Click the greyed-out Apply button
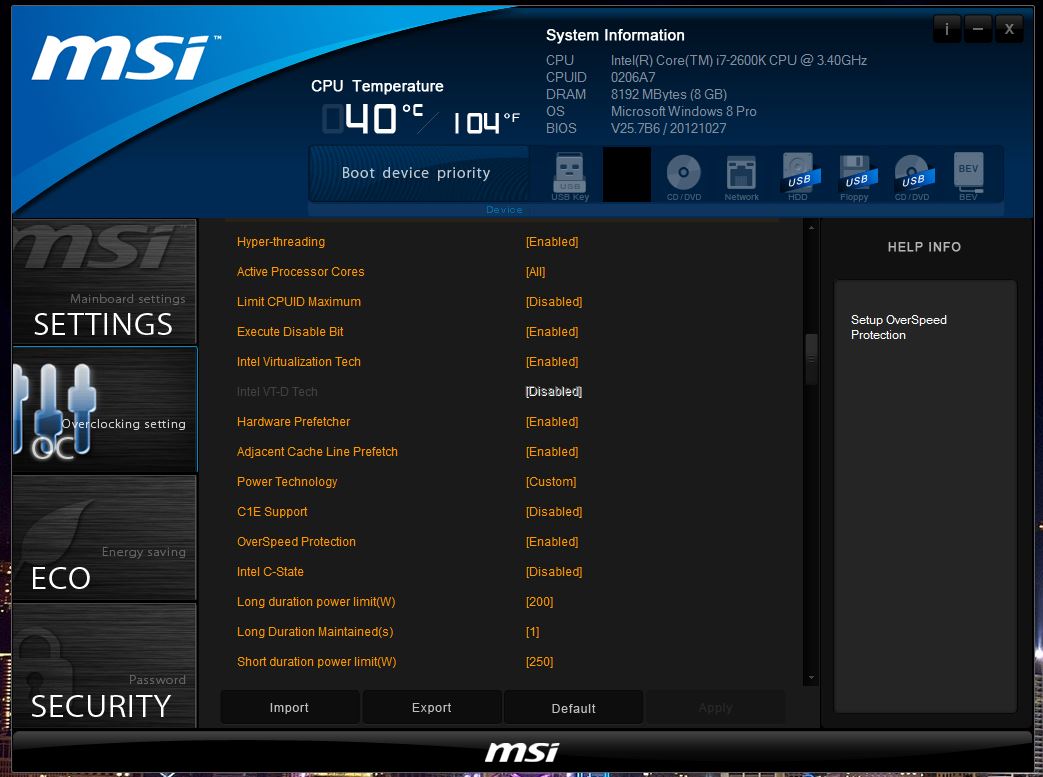Image resolution: width=1043 pixels, height=777 pixels. click(716, 708)
